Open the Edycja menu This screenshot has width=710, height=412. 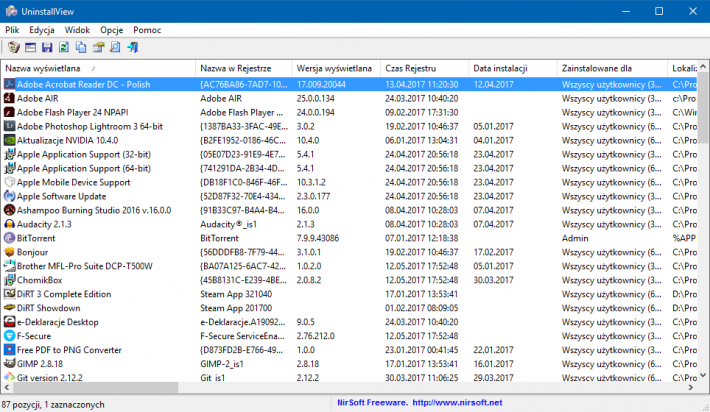tap(42, 30)
